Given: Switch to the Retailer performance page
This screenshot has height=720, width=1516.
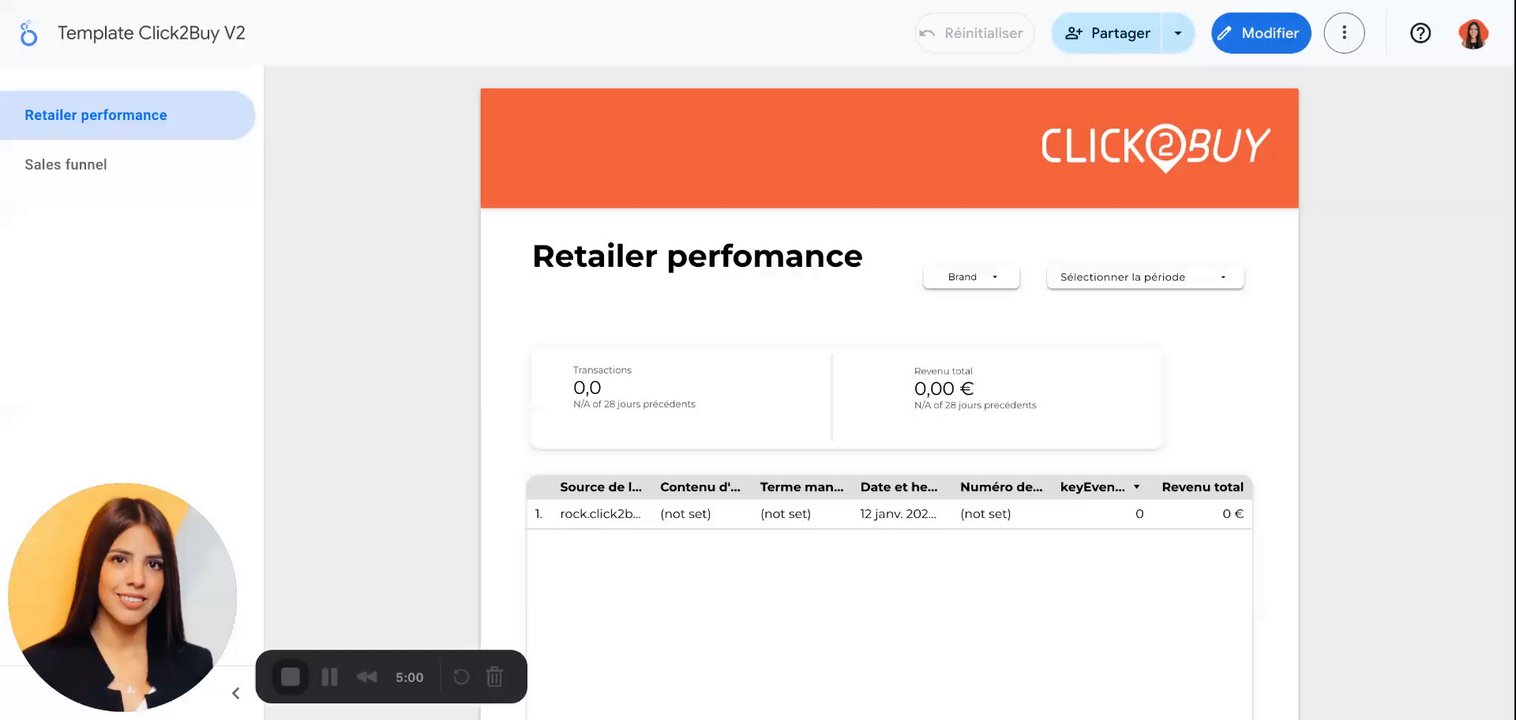Looking at the screenshot, I should click(128, 115).
